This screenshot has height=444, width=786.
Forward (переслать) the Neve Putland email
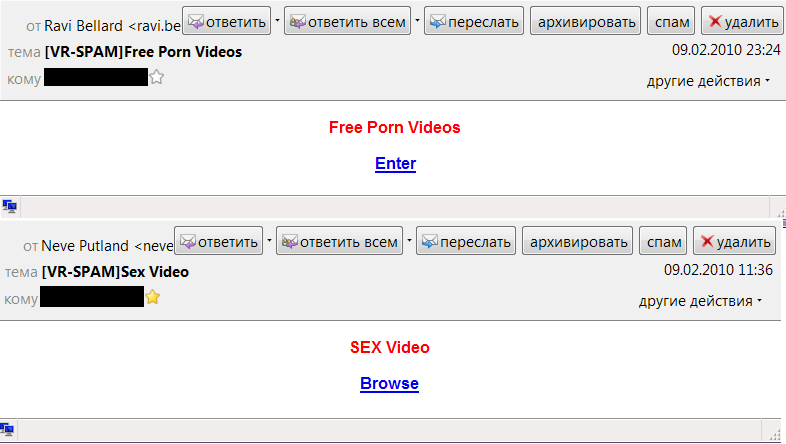[466, 242]
